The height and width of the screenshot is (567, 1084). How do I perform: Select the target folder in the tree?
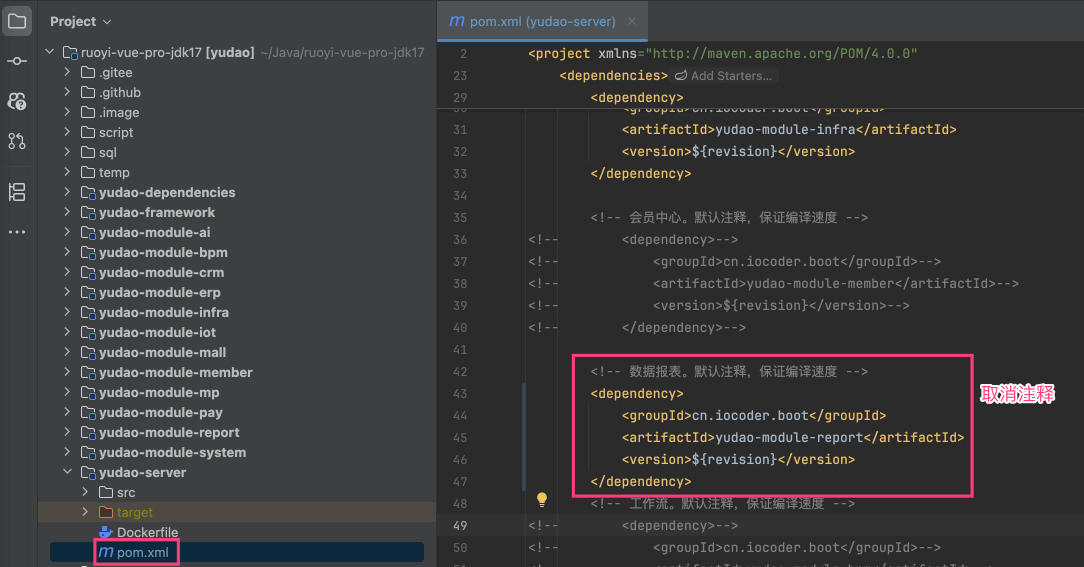tap(135, 512)
